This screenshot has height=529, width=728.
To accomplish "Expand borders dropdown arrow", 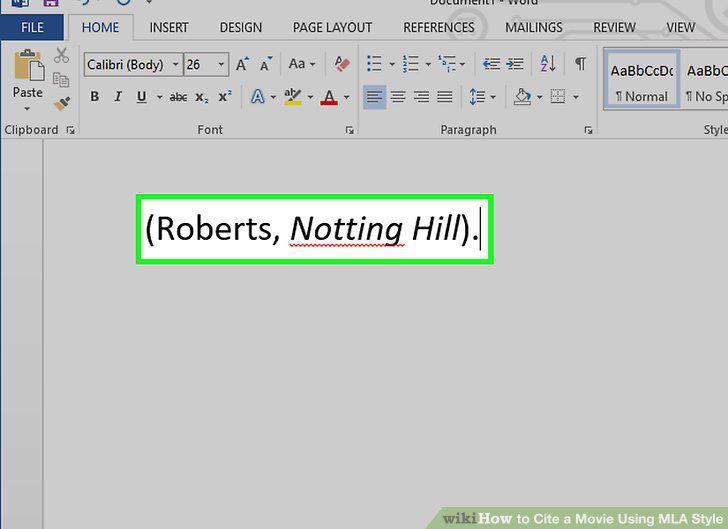I will click(x=576, y=97).
